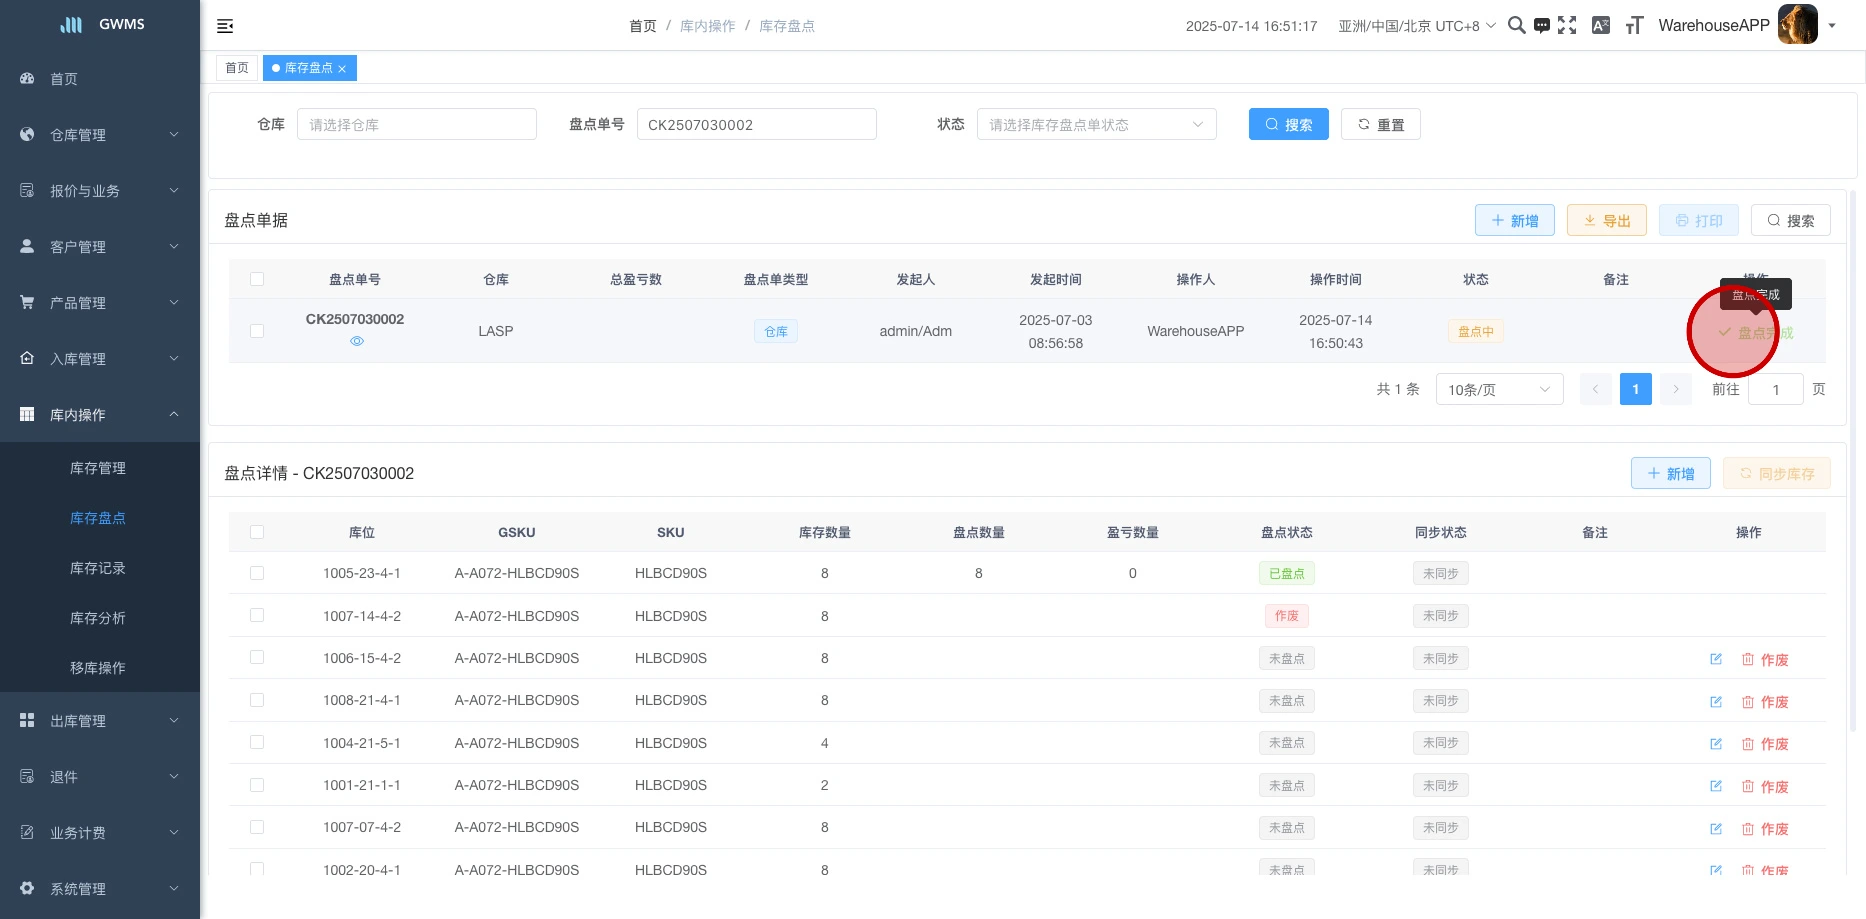This screenshot has width=1866, height=919.
Task: Toggle fullscreen mode icon
Action: (x=1567, y=26)
